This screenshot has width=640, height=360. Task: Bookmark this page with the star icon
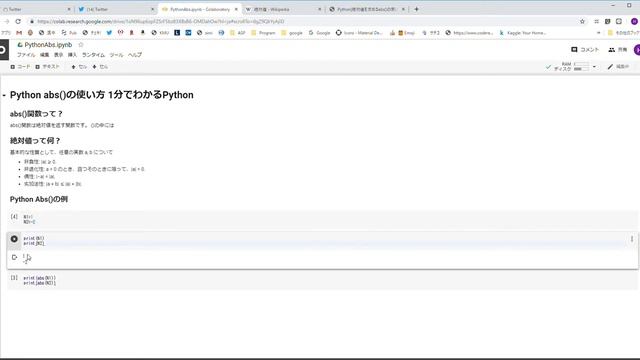(x=582, y=21)
